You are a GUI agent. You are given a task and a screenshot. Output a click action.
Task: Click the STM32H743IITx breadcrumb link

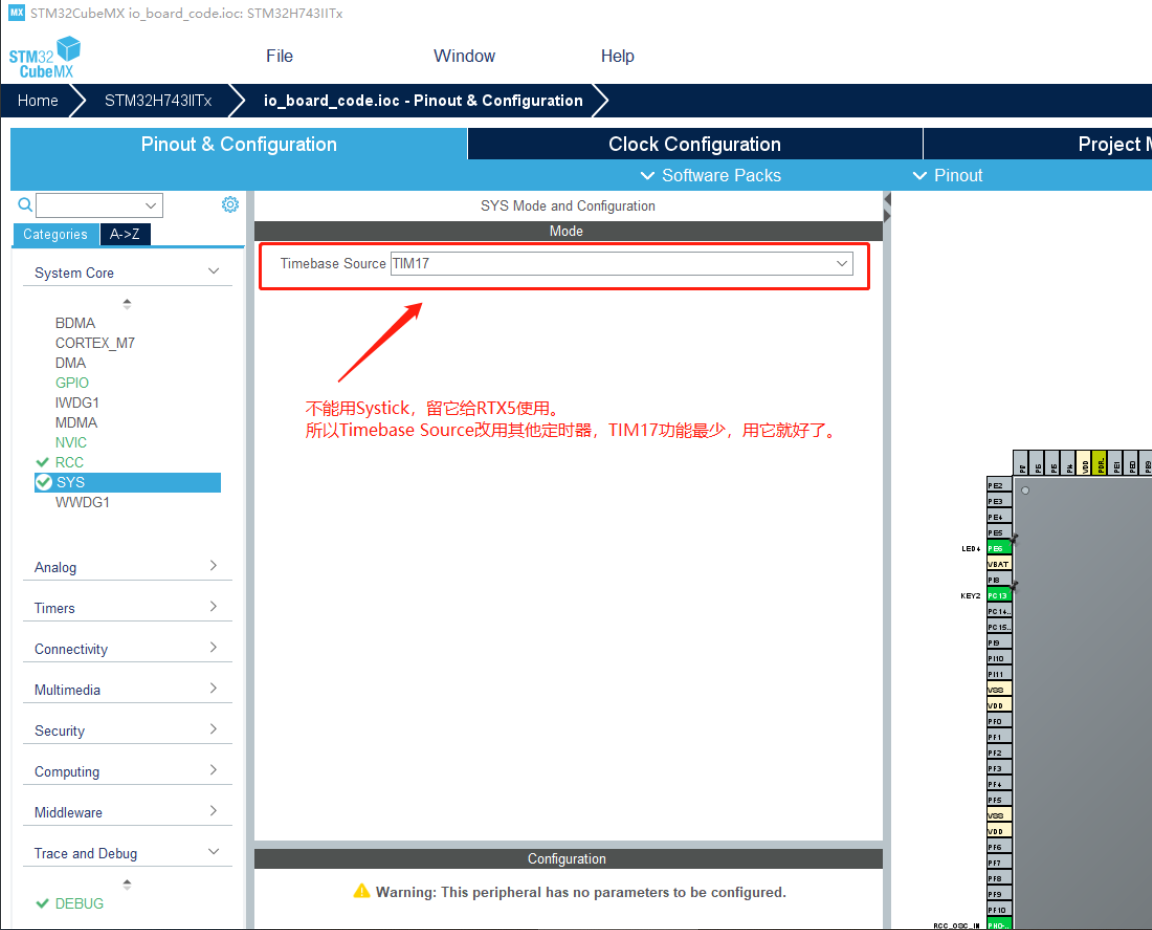156,100
